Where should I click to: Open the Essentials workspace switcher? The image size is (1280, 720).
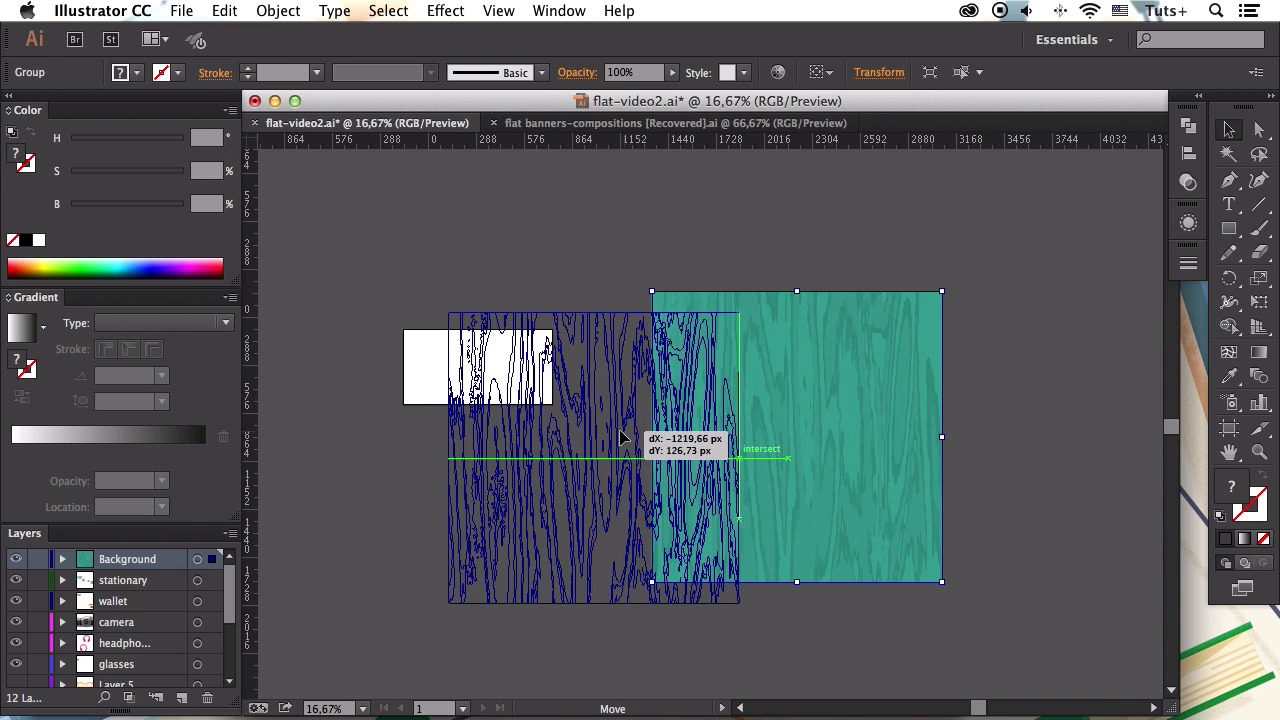[x=1074, y=39]
